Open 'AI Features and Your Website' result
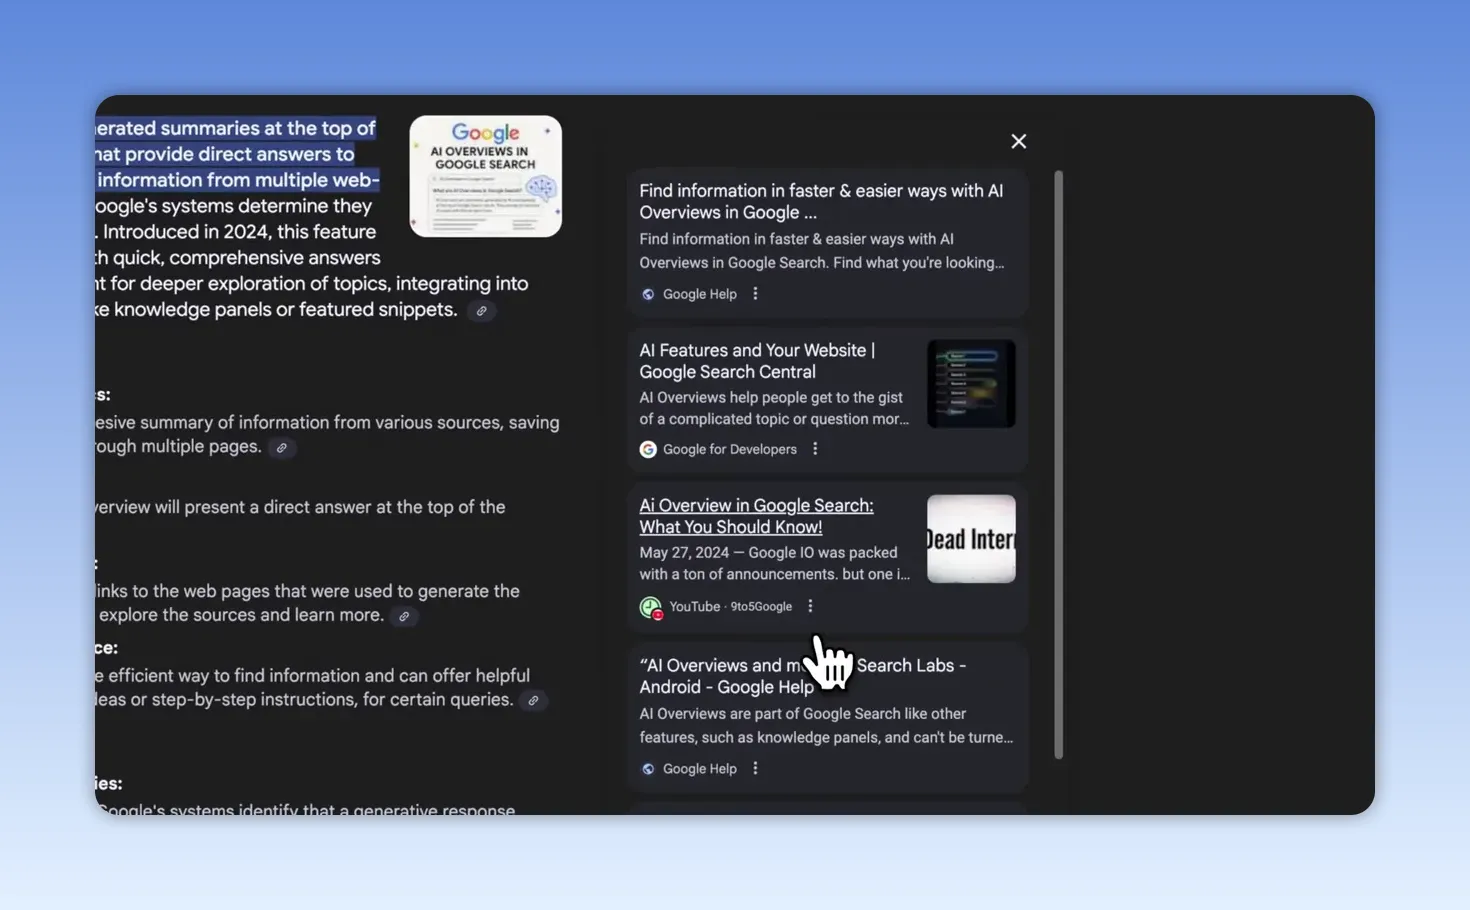The height and width of the screenshot is (910, 1470). [x=757, y=361]
